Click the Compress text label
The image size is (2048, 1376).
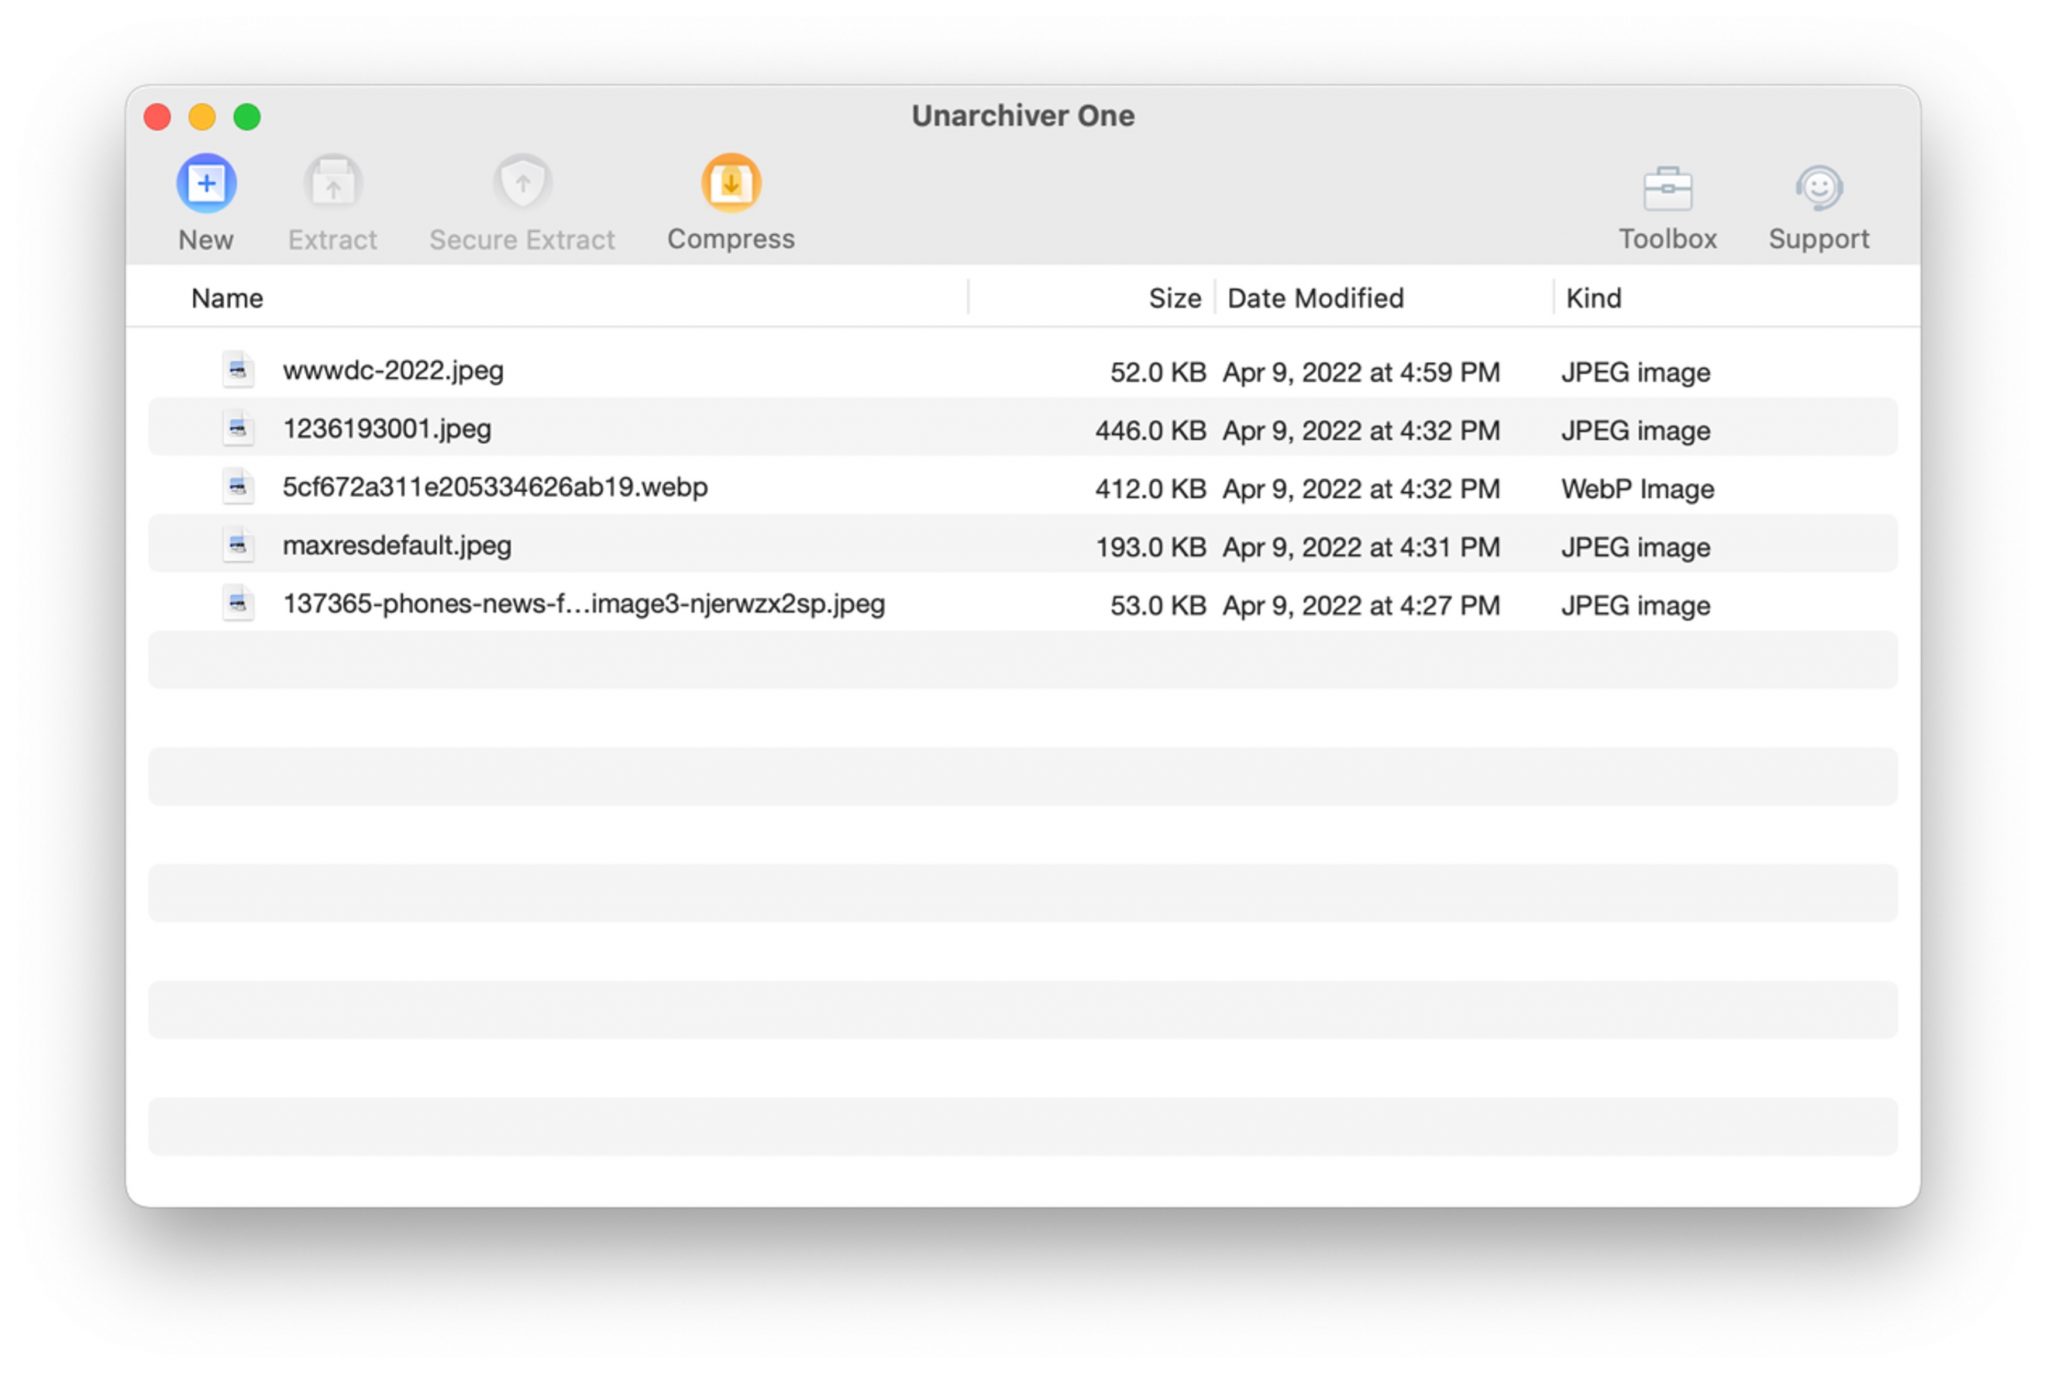(x=731, y=239)
